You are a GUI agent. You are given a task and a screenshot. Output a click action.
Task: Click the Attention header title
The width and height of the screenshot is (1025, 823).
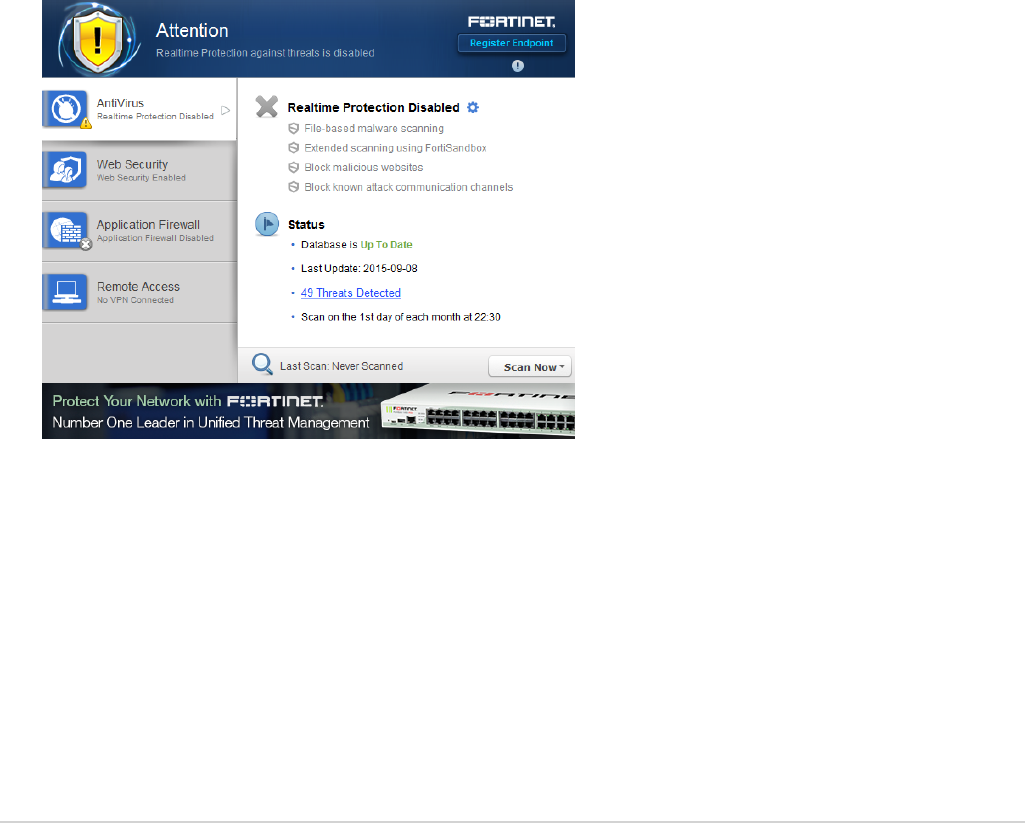pyautogui.click(x=192, y=31)
